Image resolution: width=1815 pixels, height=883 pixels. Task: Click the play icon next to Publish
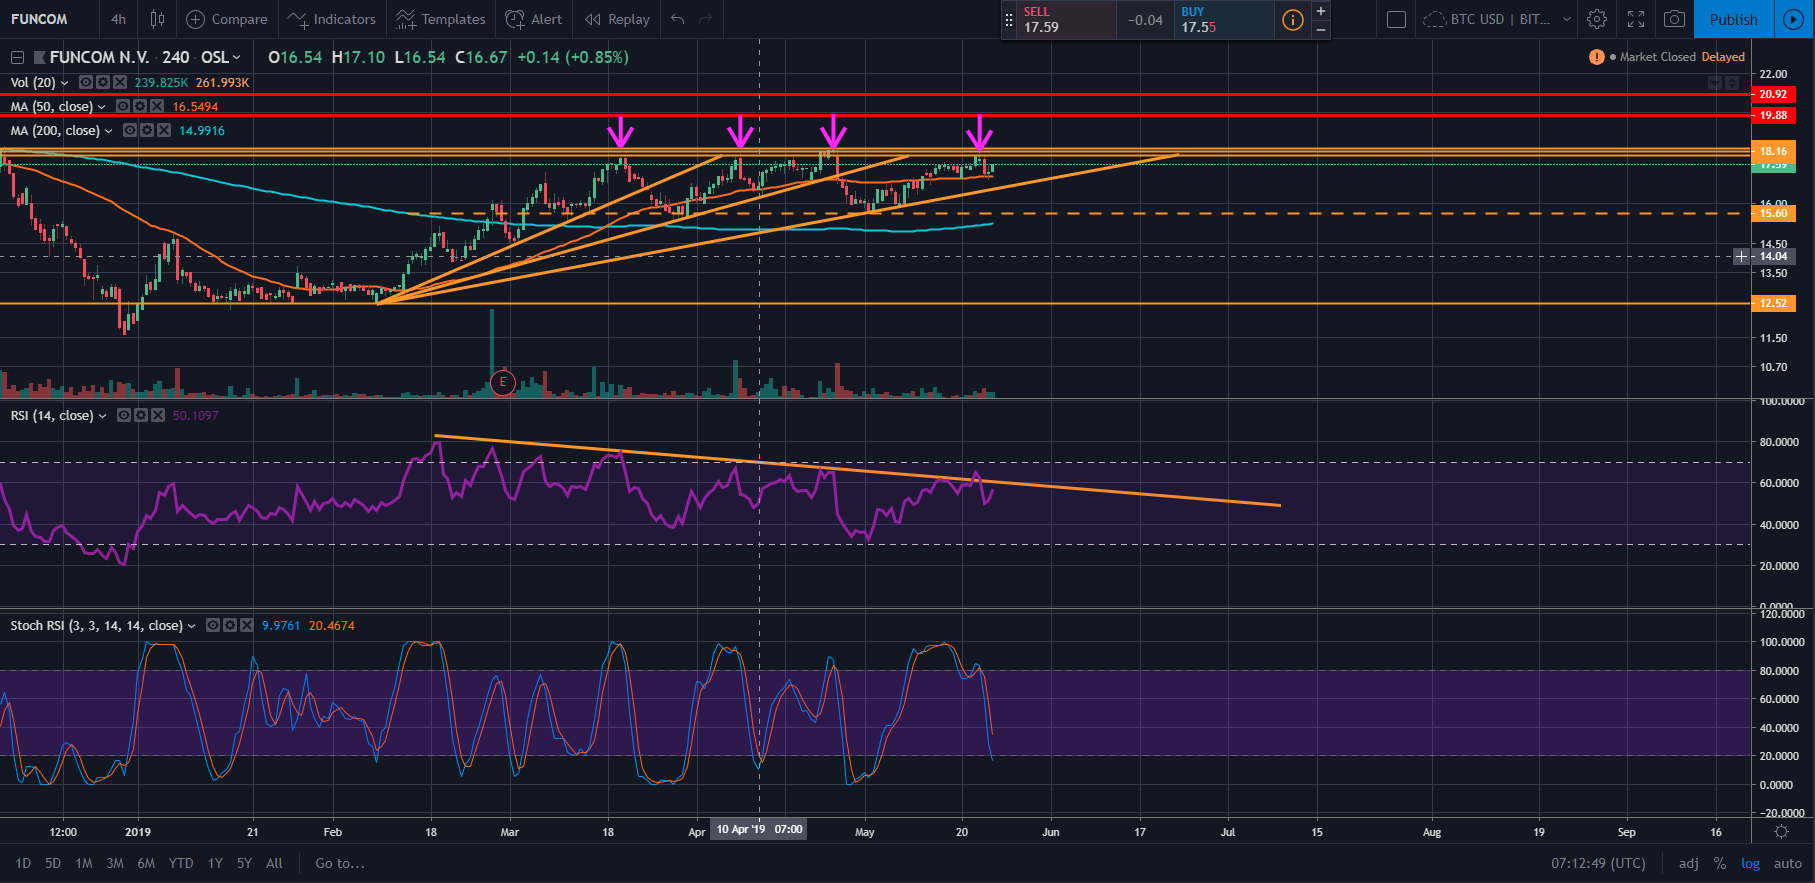1793,19
